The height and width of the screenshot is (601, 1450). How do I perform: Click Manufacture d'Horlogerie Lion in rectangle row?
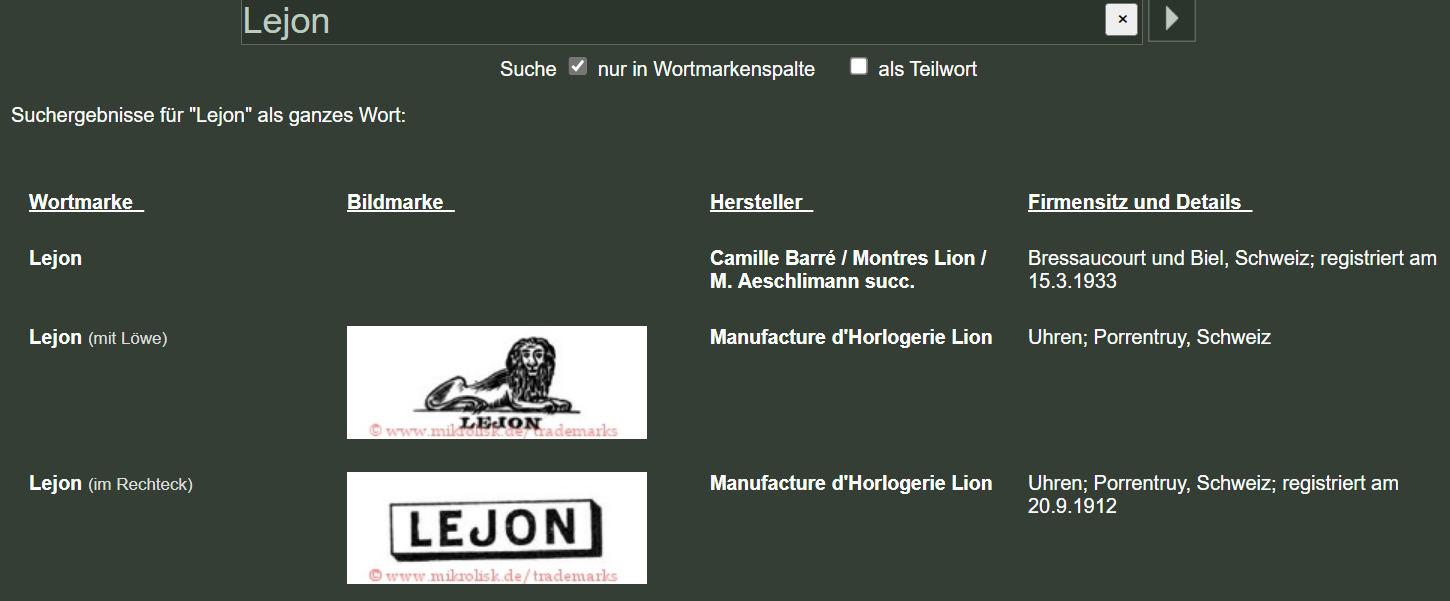click(851, 483)
